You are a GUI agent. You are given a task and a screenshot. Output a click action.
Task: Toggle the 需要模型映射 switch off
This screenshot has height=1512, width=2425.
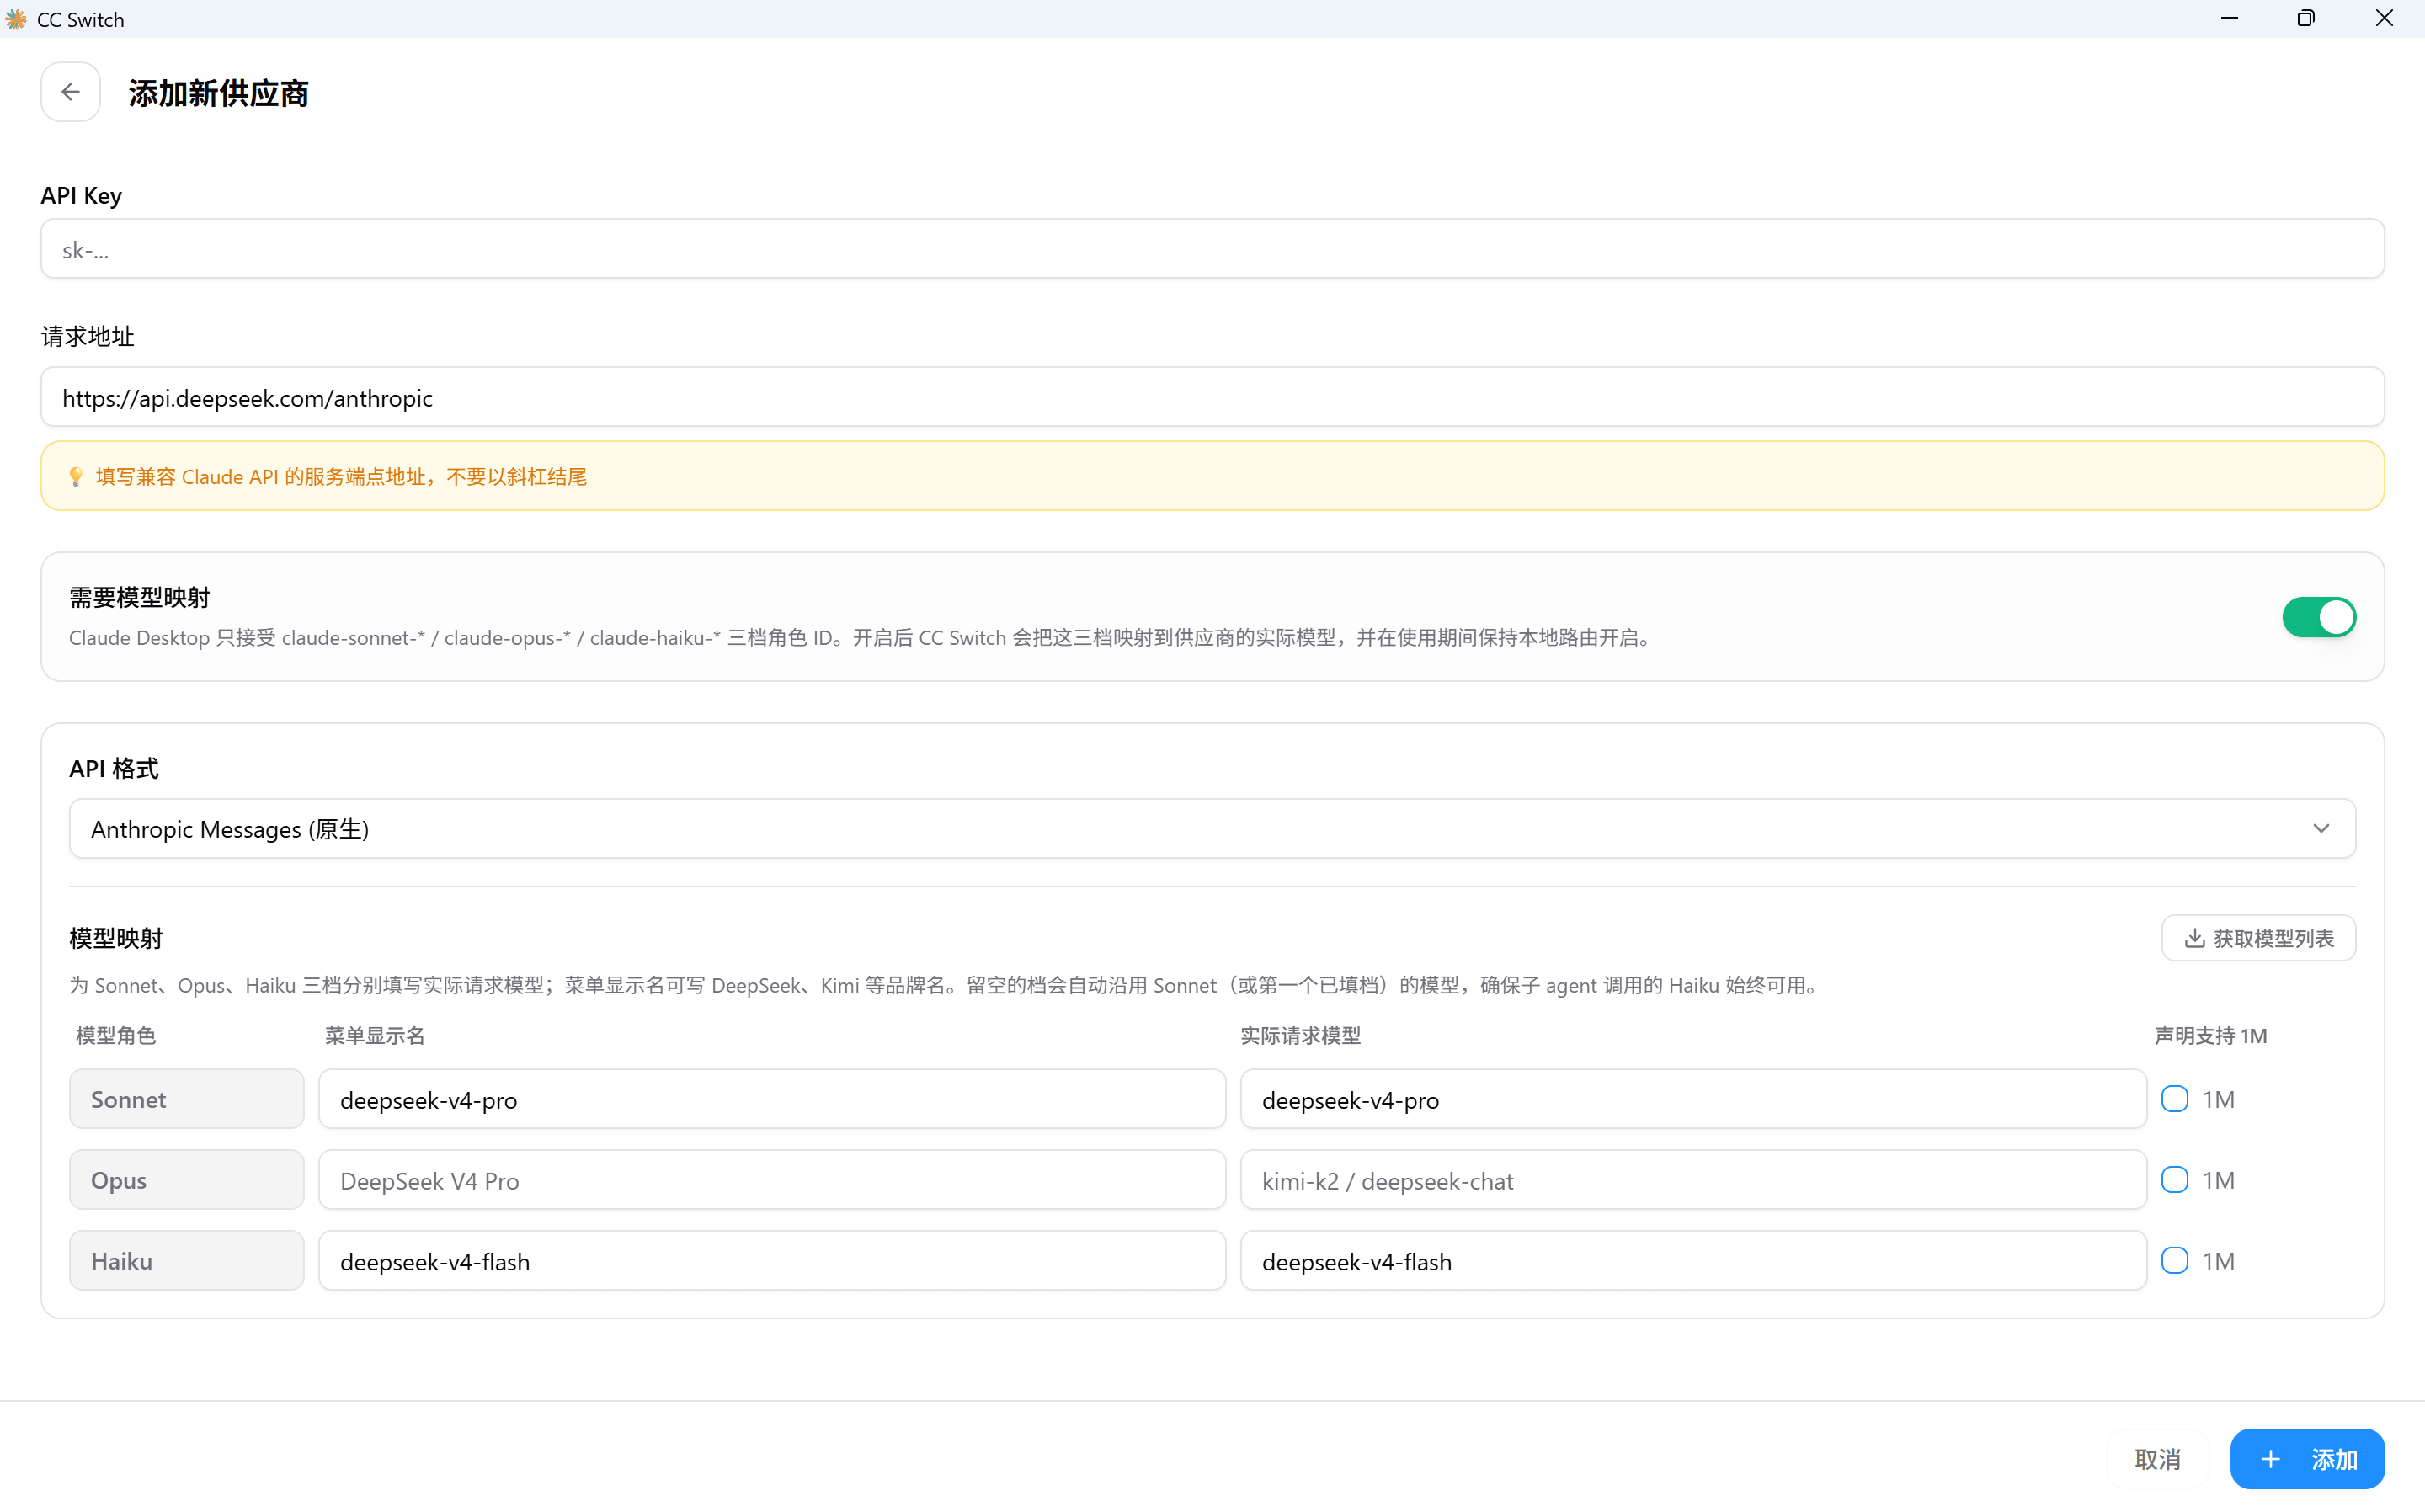point(2318,617)
